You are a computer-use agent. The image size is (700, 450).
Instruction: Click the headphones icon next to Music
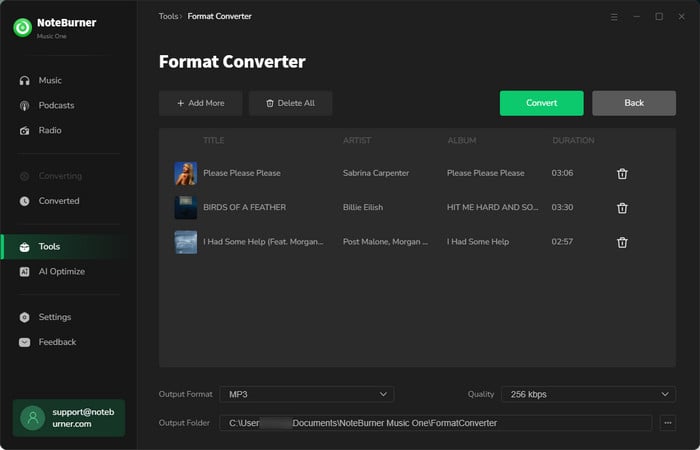coord(25,80)
